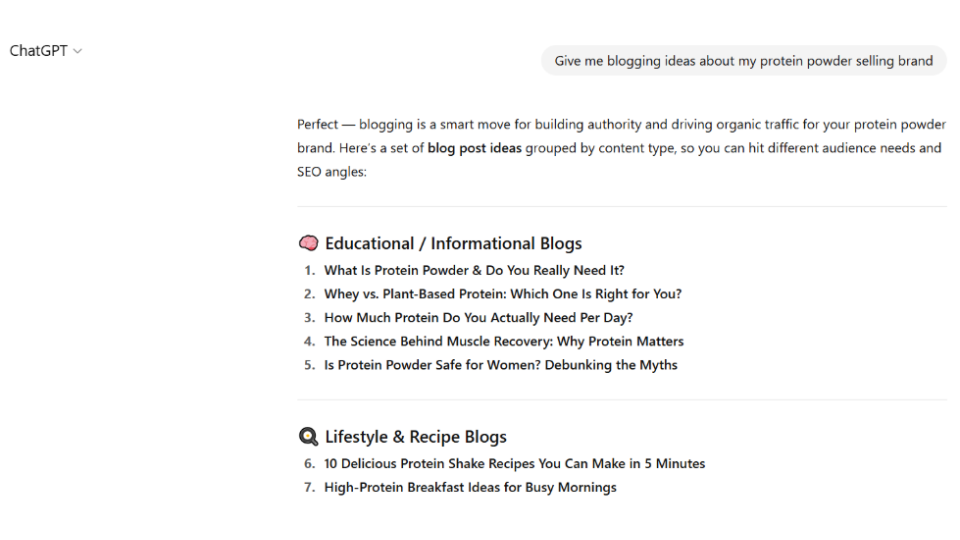Image resolution: width=960 pixels, height=540 pixels.
Task: Click the 10 Delicious Protein Shake Recipes item
Action: [x=514, y=463]
